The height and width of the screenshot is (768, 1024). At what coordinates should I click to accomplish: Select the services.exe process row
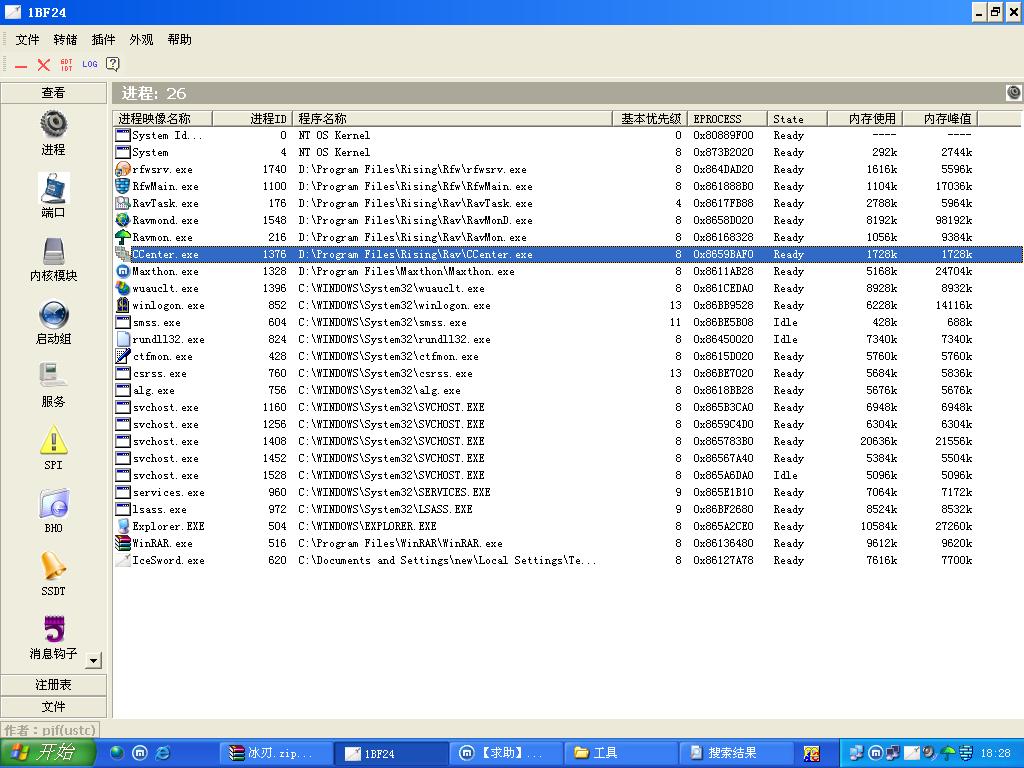coord(568,492)
